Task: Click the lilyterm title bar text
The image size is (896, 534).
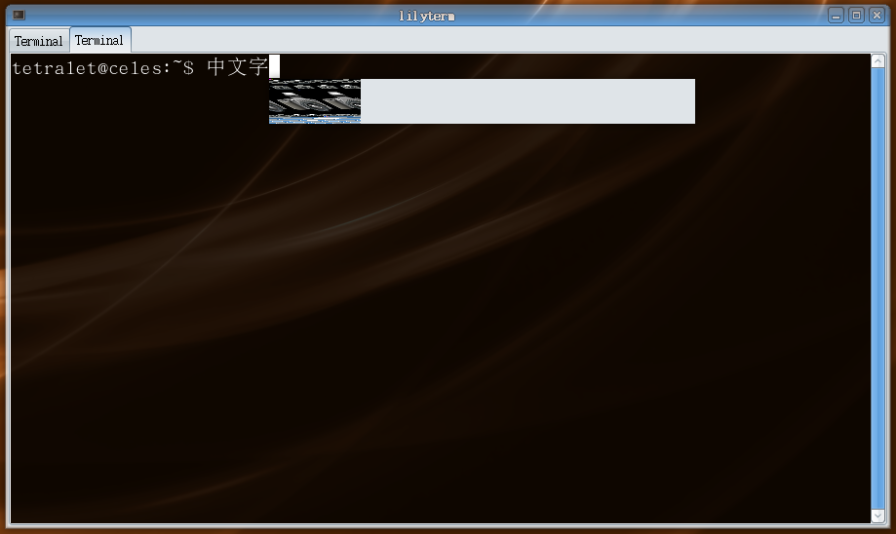Action: point(427,16)
